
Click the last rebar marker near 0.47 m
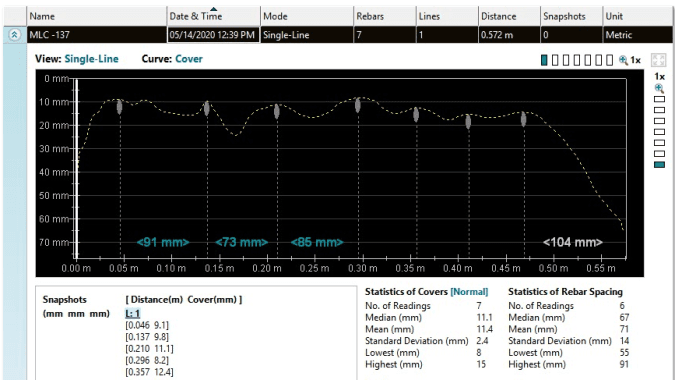[523, 119]
